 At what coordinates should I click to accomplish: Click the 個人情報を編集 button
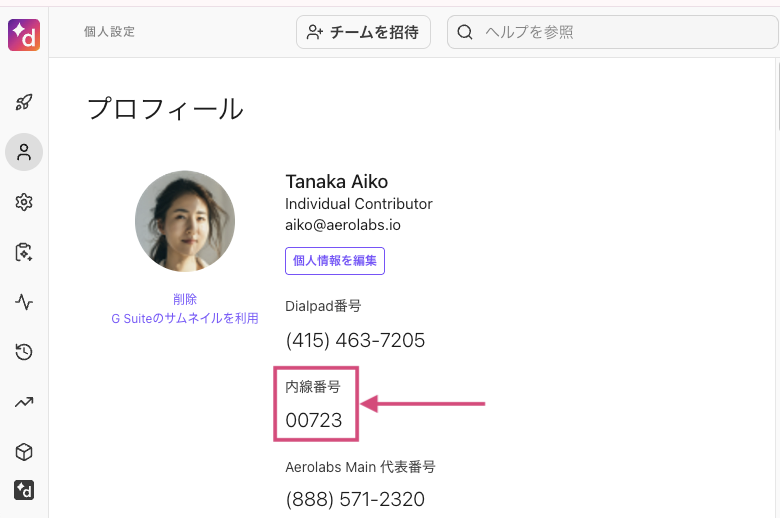pos(335,261)
